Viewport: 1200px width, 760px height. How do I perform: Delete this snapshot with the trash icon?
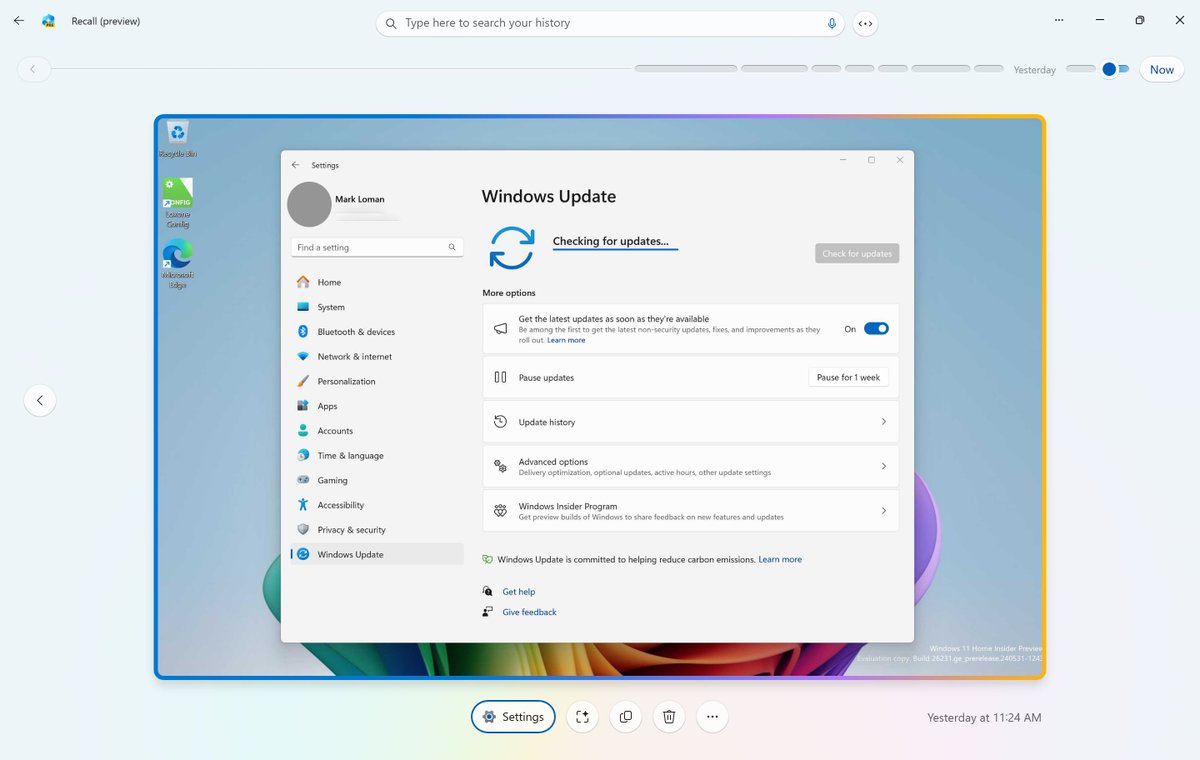669,716
